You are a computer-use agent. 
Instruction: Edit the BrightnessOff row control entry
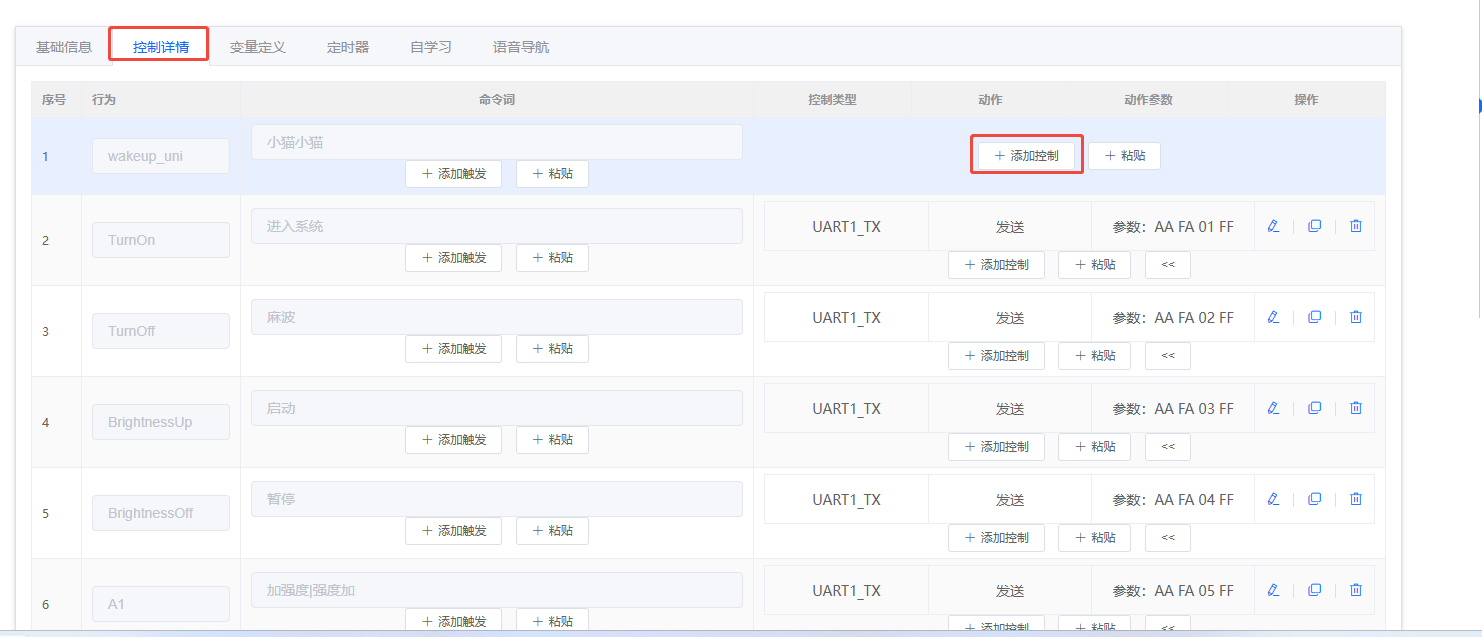(x=1273, y=499)
